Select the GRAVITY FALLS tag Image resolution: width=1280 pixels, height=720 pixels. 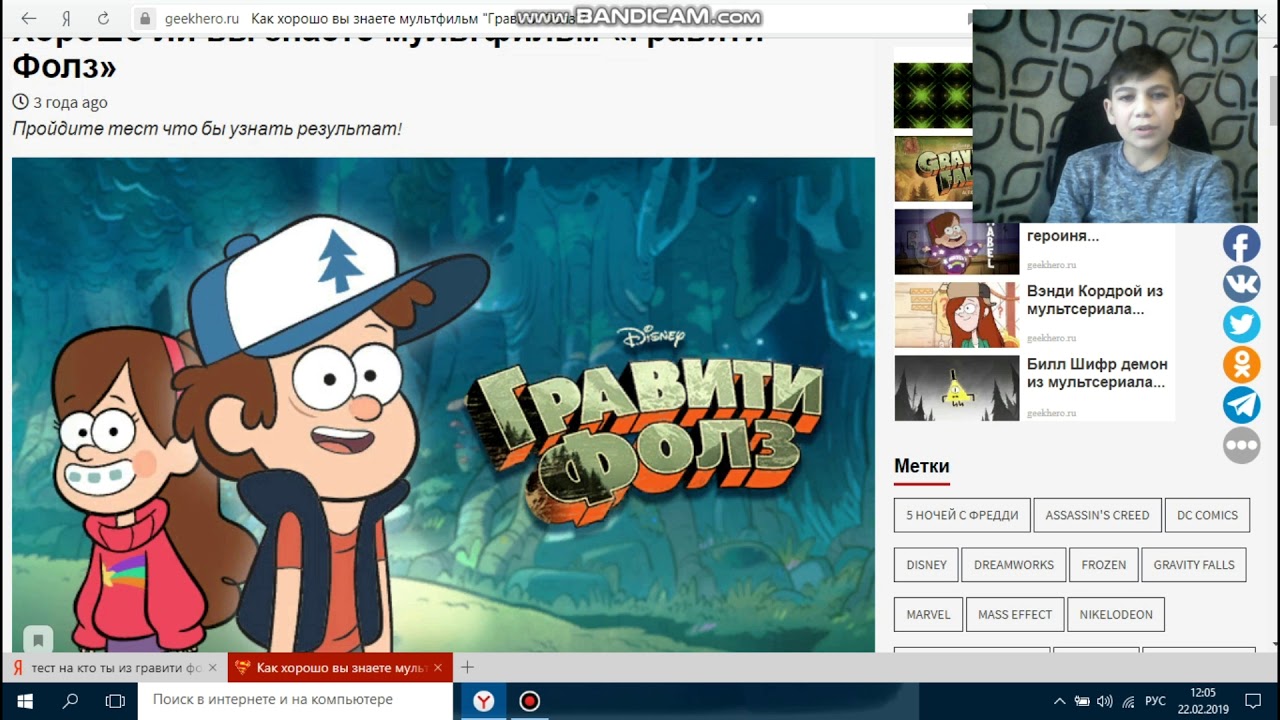coord(1194,565)
